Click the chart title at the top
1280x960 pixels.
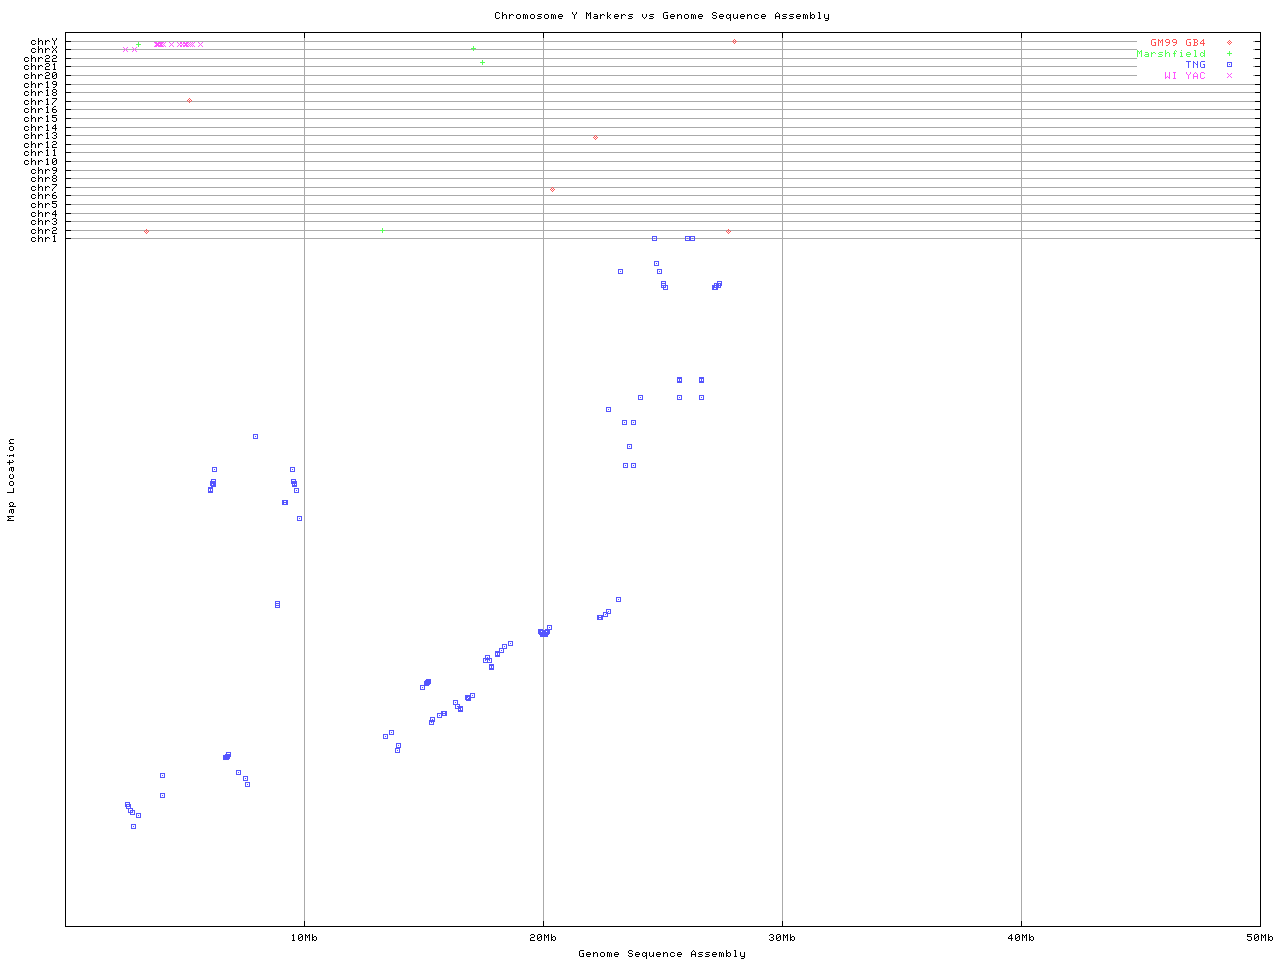661,16
